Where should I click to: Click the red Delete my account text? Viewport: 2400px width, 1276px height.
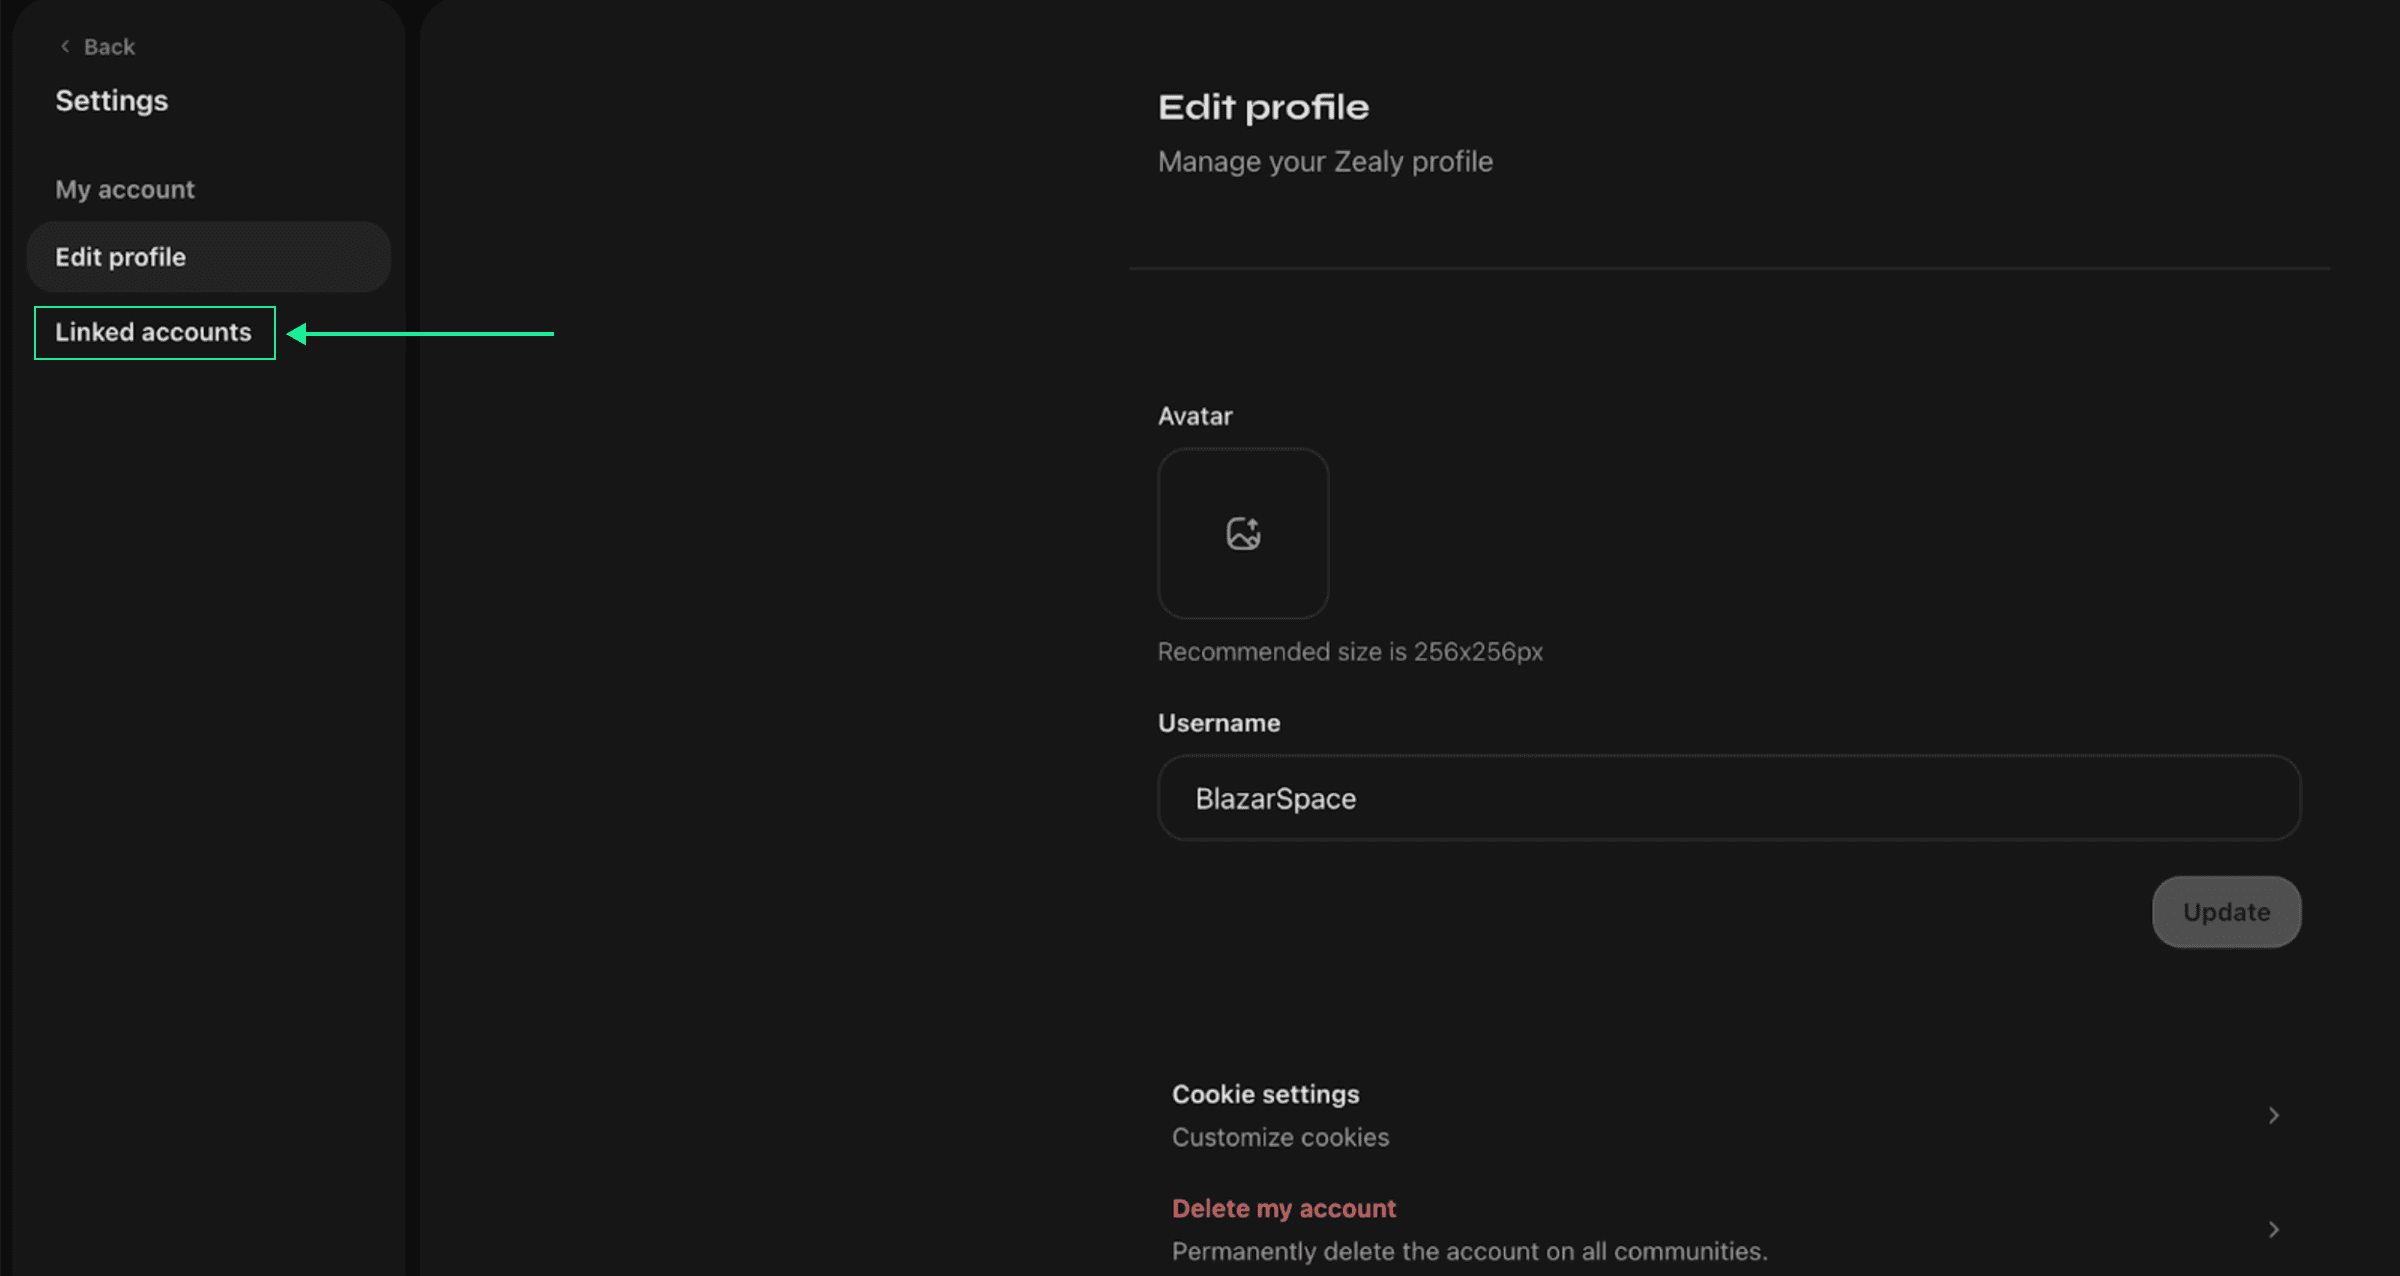pyautogui.click(x=1283, y=1208)
